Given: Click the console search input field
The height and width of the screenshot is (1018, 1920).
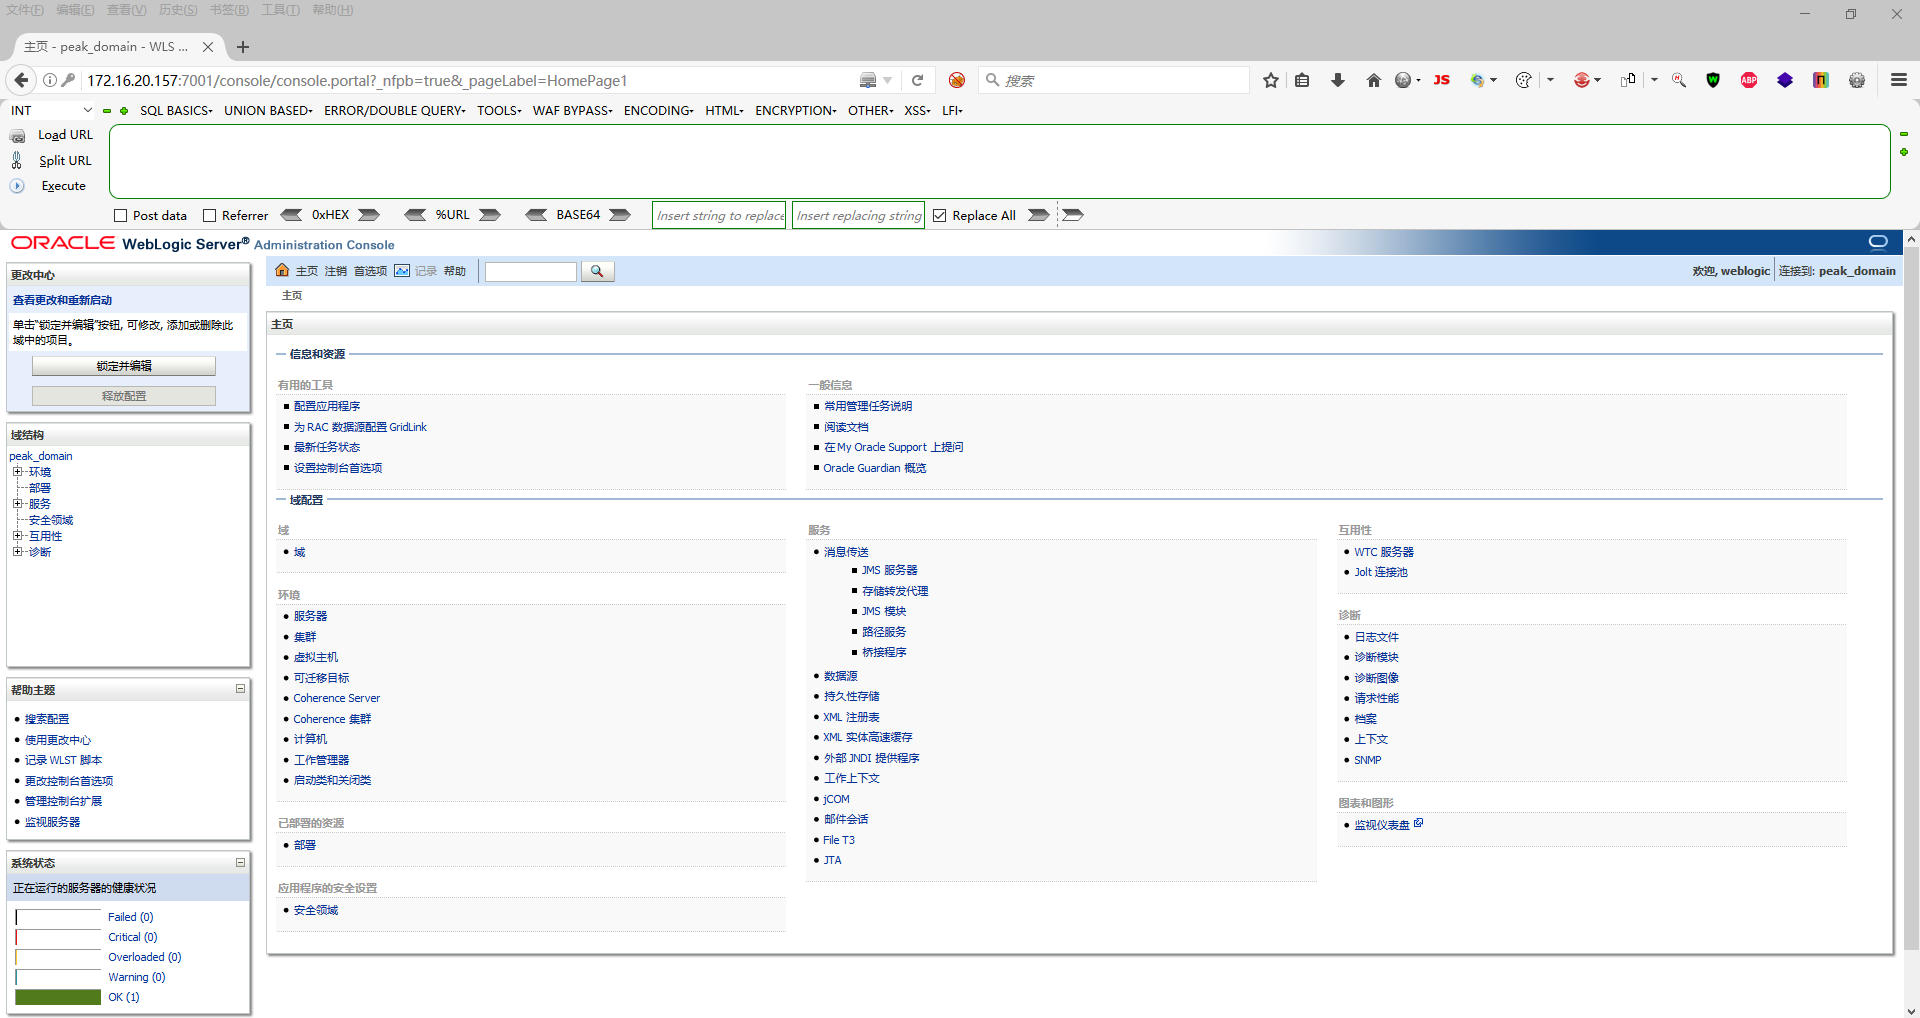Looking at the screenshot, I should (x=530, y=270).
